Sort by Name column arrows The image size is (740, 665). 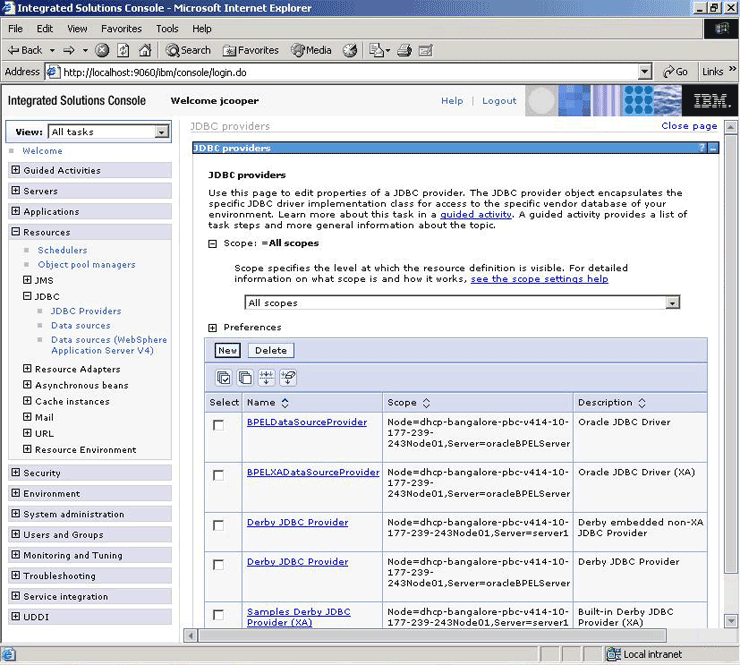coord(285,403)
